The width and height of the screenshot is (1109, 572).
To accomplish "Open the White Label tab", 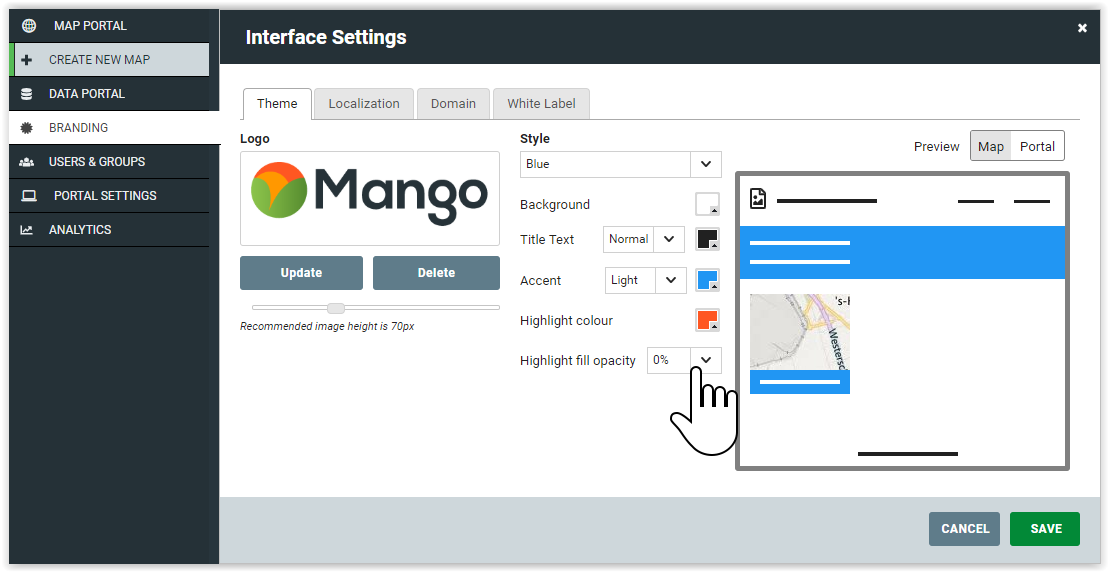I will point(541,104).
